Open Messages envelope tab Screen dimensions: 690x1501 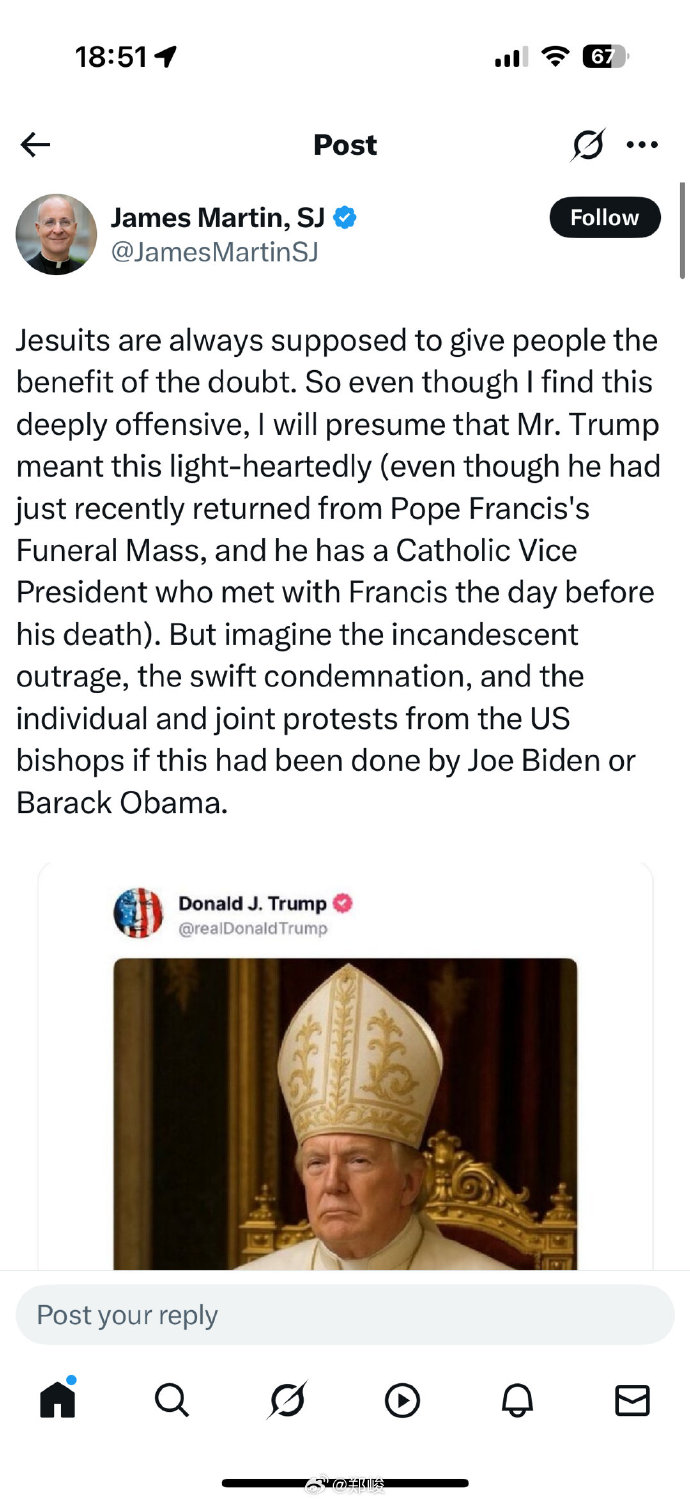tap(632, 1400)
